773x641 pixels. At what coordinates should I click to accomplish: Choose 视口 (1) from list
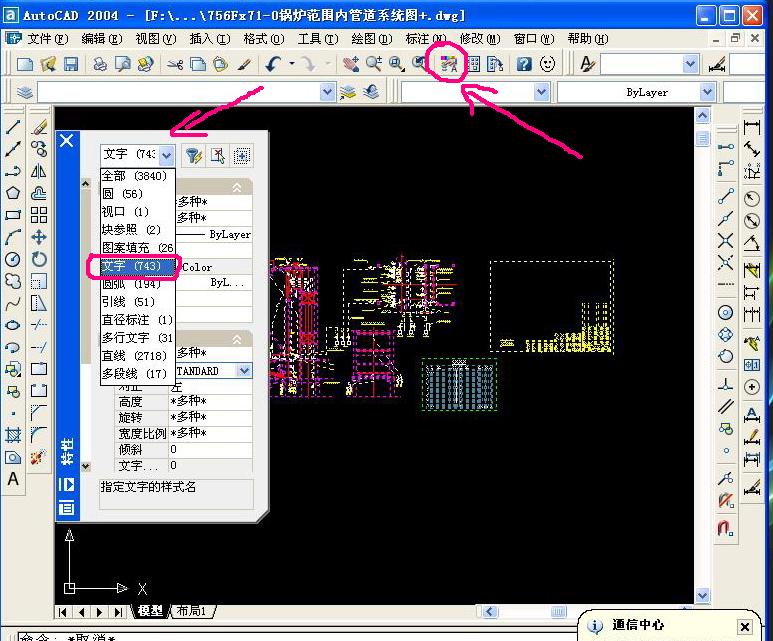pyautogui.click(x=138, y=212)
